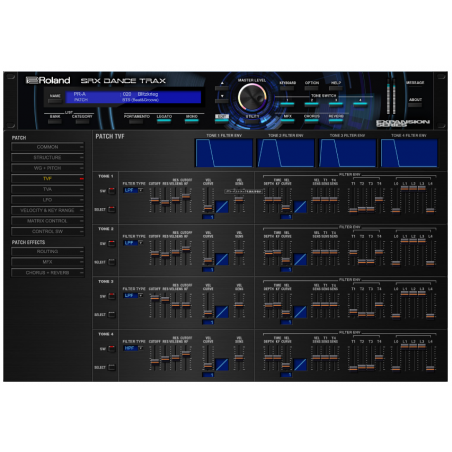The height and width of the screenshot is (452, 452).
Task: Open the Tone 1 Filter Env display
Action: (224, 153)
